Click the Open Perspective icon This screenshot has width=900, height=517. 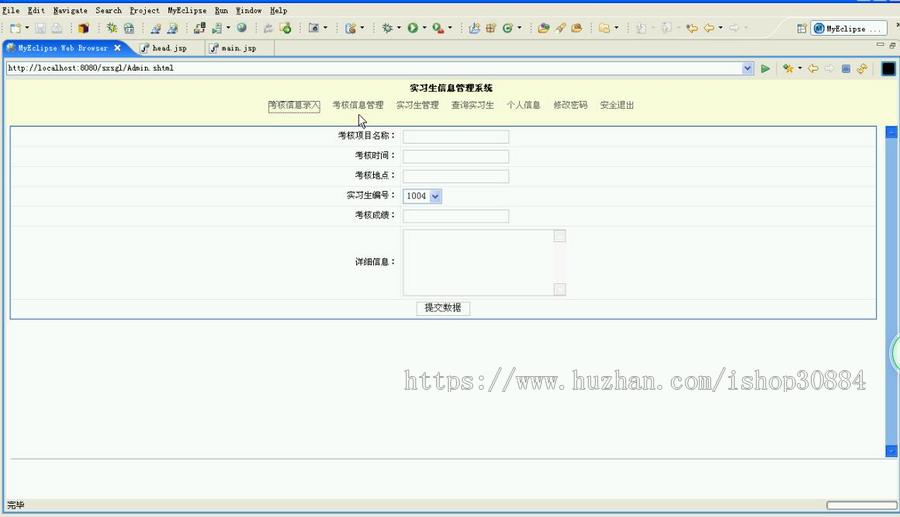coord(802,29)
